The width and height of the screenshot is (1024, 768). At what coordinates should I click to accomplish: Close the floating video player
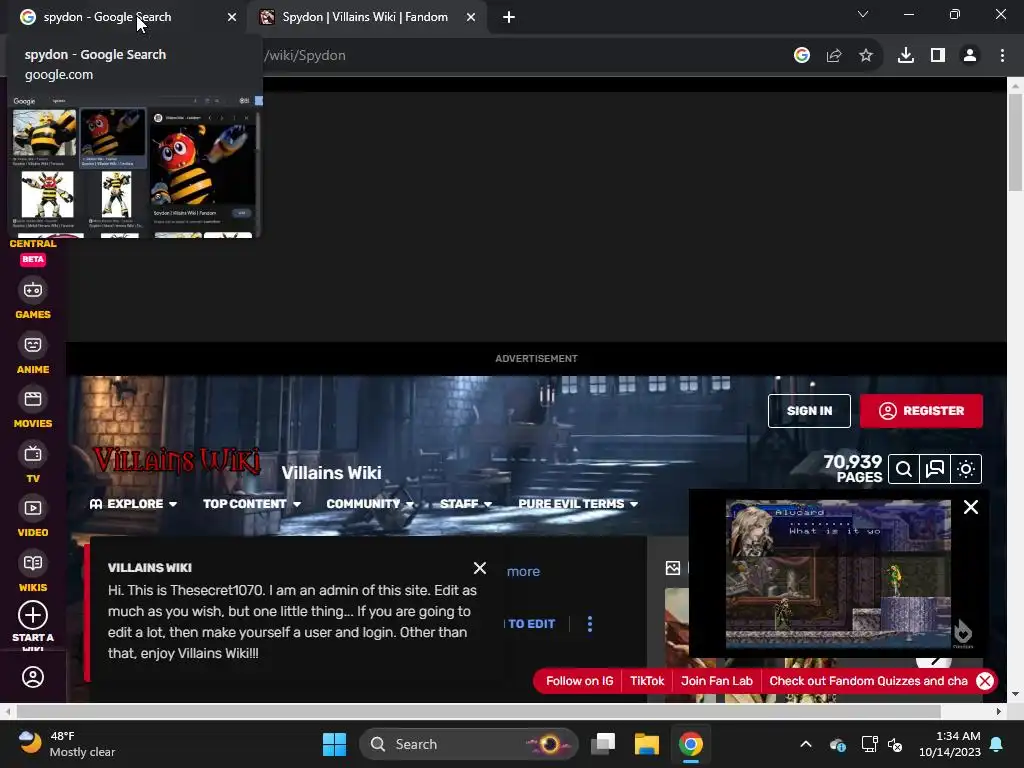[x=970, y=507]
